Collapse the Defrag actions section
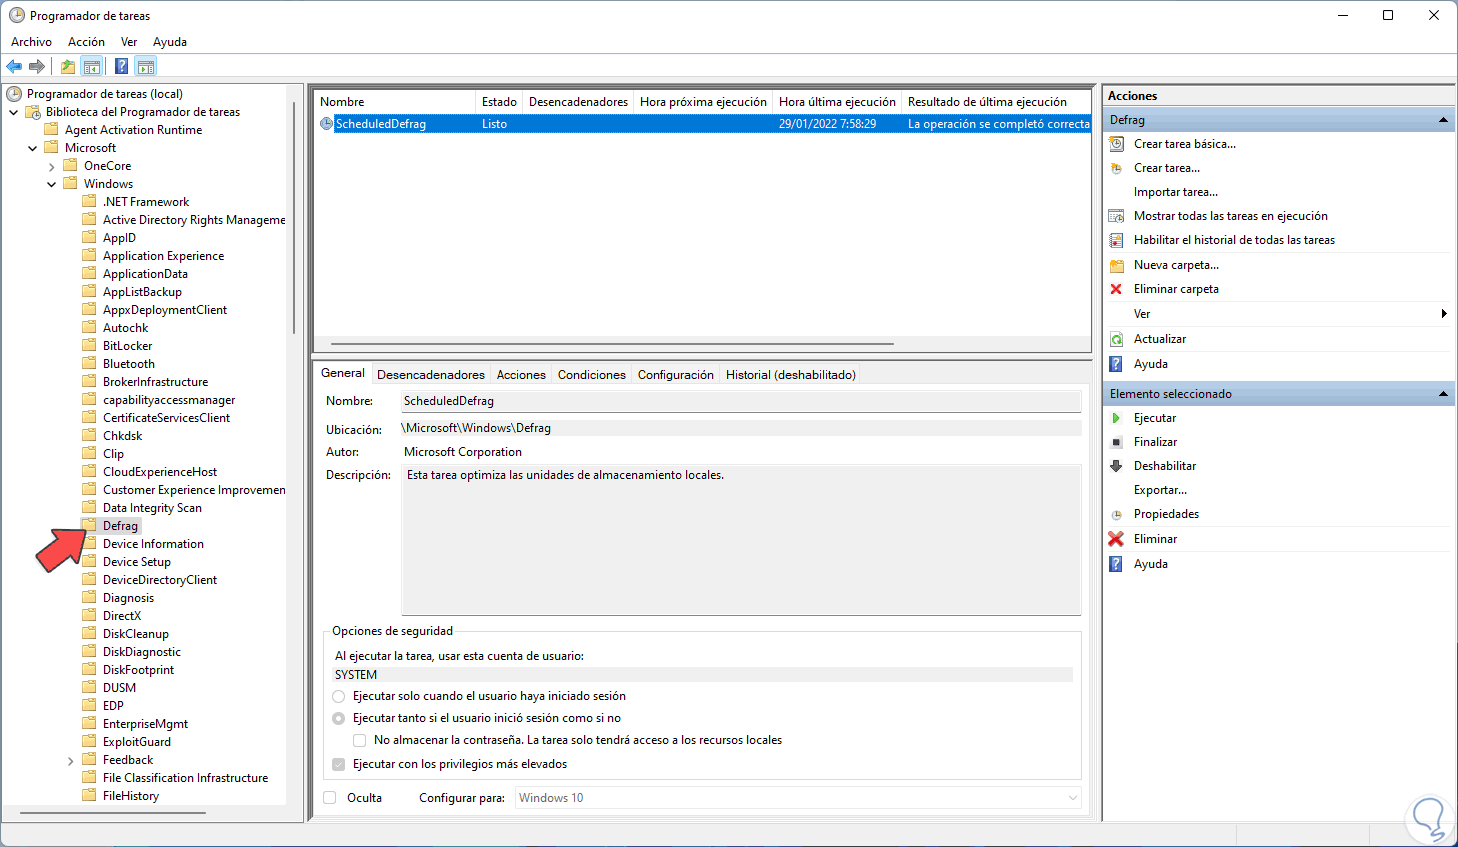 (x=1443, y=120)
